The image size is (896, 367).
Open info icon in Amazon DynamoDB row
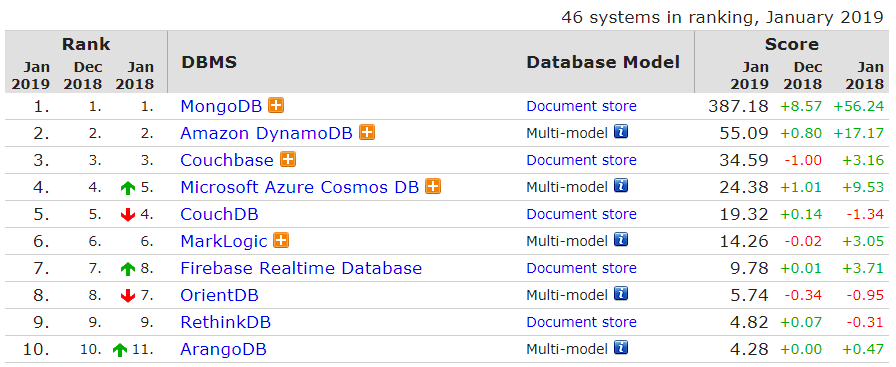pyautogui.click(x=621, y=132)
